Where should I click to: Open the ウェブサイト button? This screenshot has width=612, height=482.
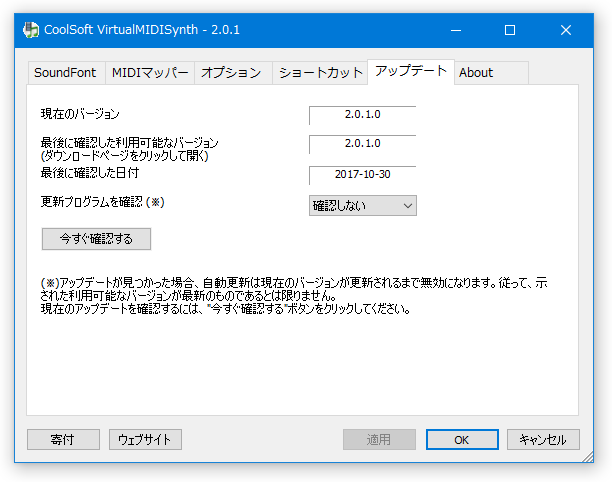tap(145, 439)
